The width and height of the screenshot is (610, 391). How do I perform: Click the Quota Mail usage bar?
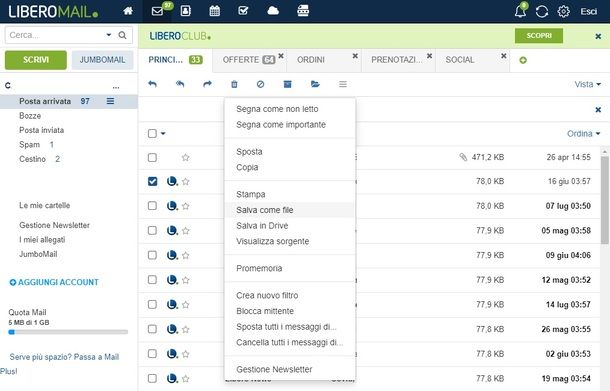tap(68, 332)
